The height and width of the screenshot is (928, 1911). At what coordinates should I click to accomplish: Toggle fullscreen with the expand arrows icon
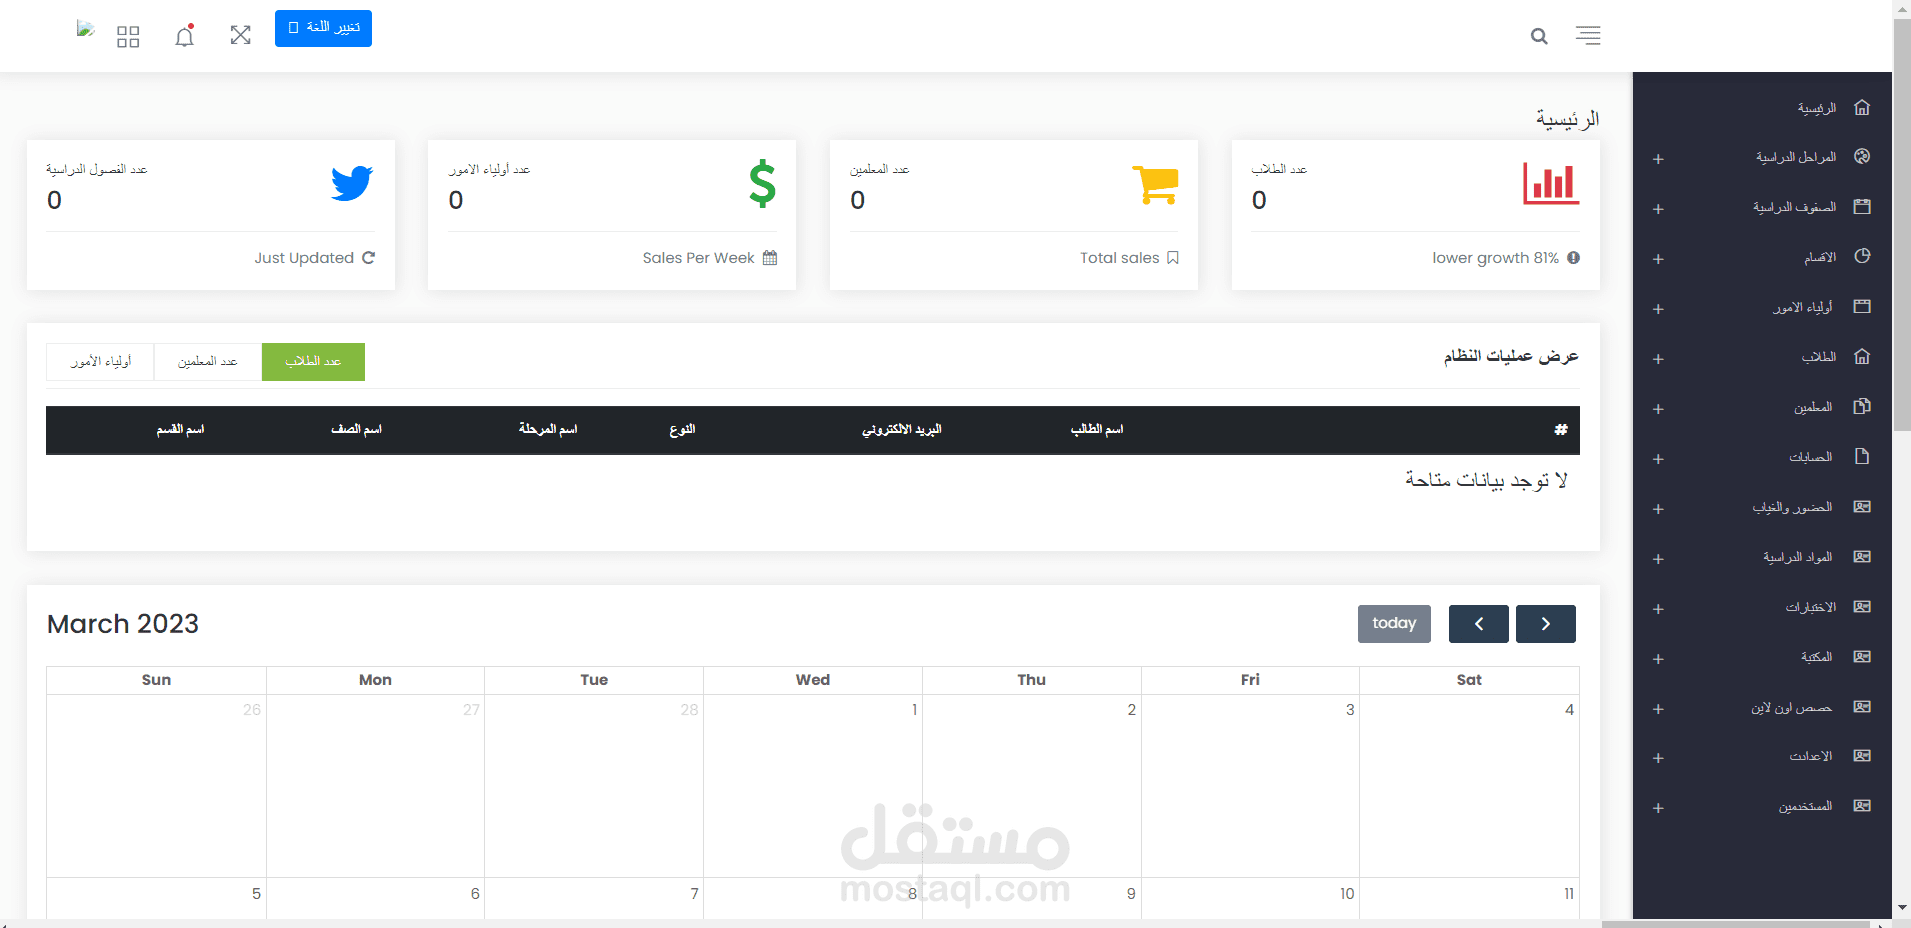pyautogui.click(x=240, y=36)
